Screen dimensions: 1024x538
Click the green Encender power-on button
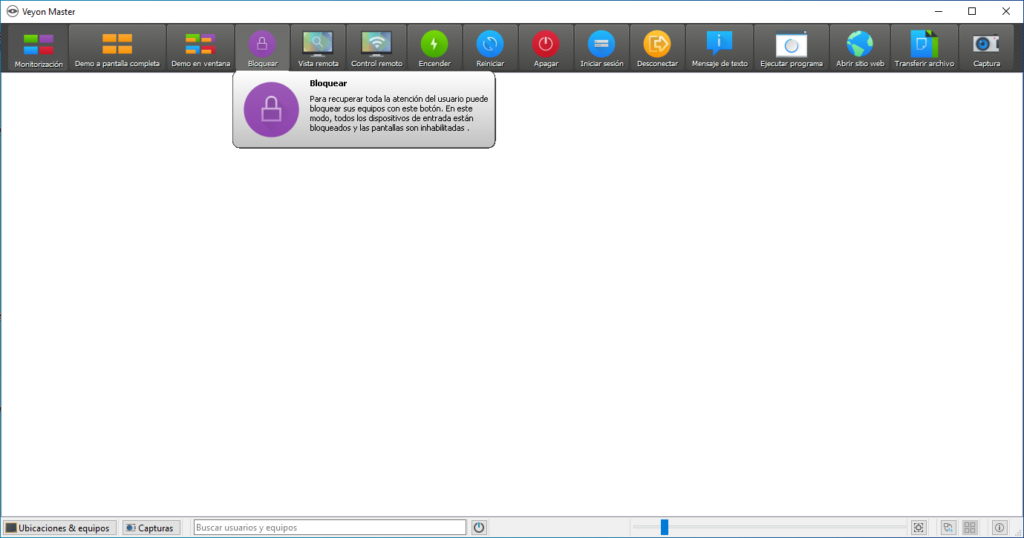pos(434,48)
